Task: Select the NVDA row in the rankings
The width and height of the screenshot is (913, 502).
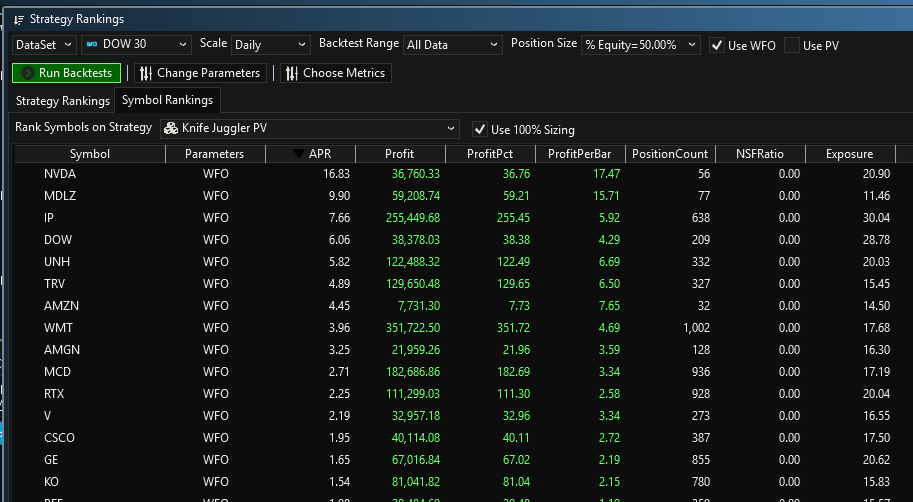Action: 58,174
